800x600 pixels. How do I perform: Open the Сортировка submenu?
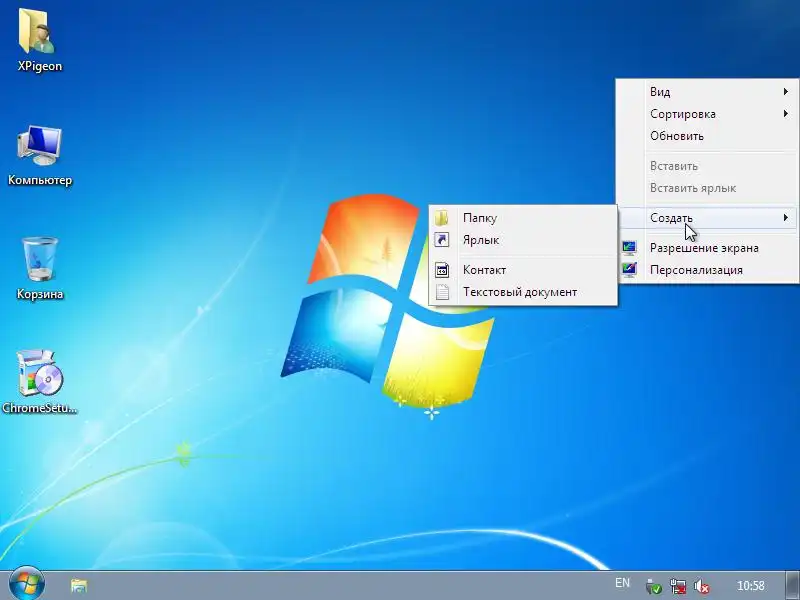pyautogui.click(x=707, y=114)
